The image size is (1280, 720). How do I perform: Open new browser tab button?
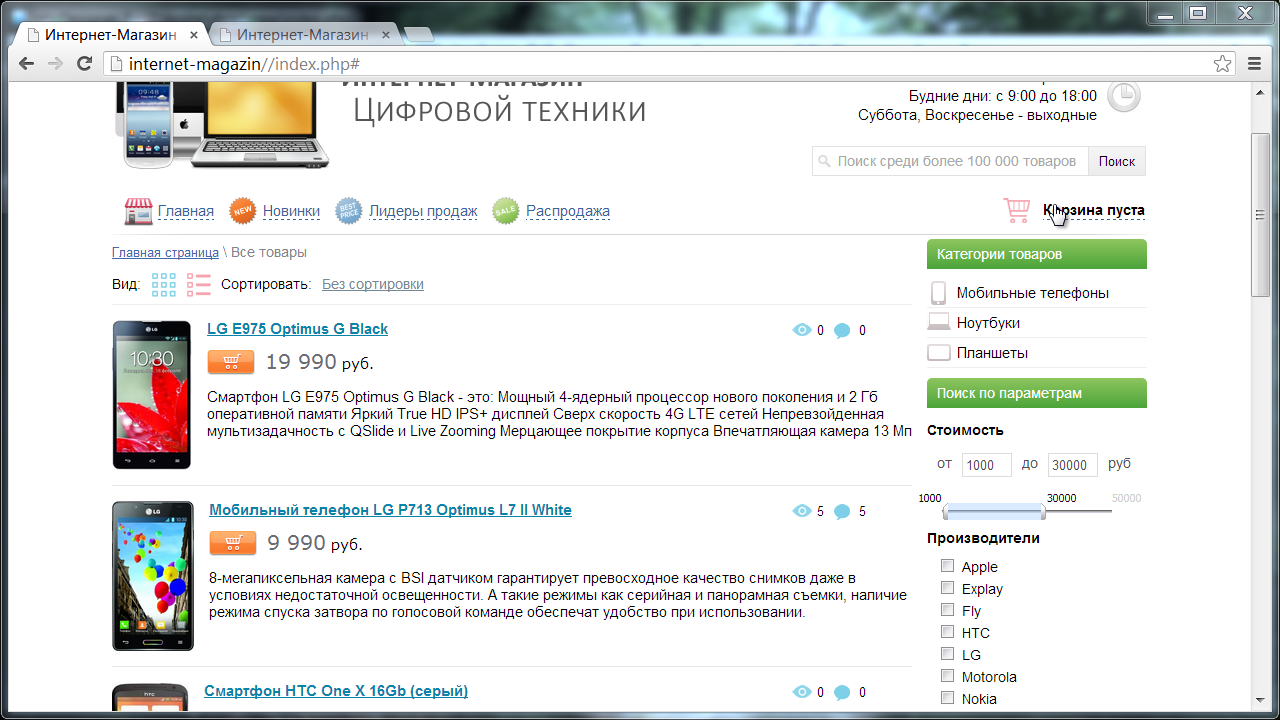tap(419, 36)
